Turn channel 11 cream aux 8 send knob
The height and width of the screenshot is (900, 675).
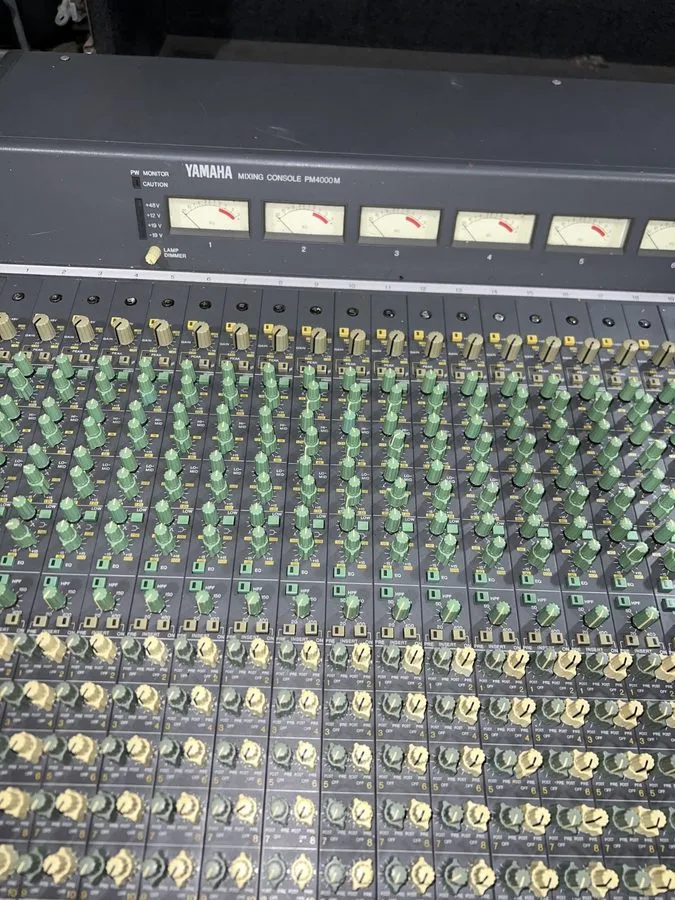419,814
